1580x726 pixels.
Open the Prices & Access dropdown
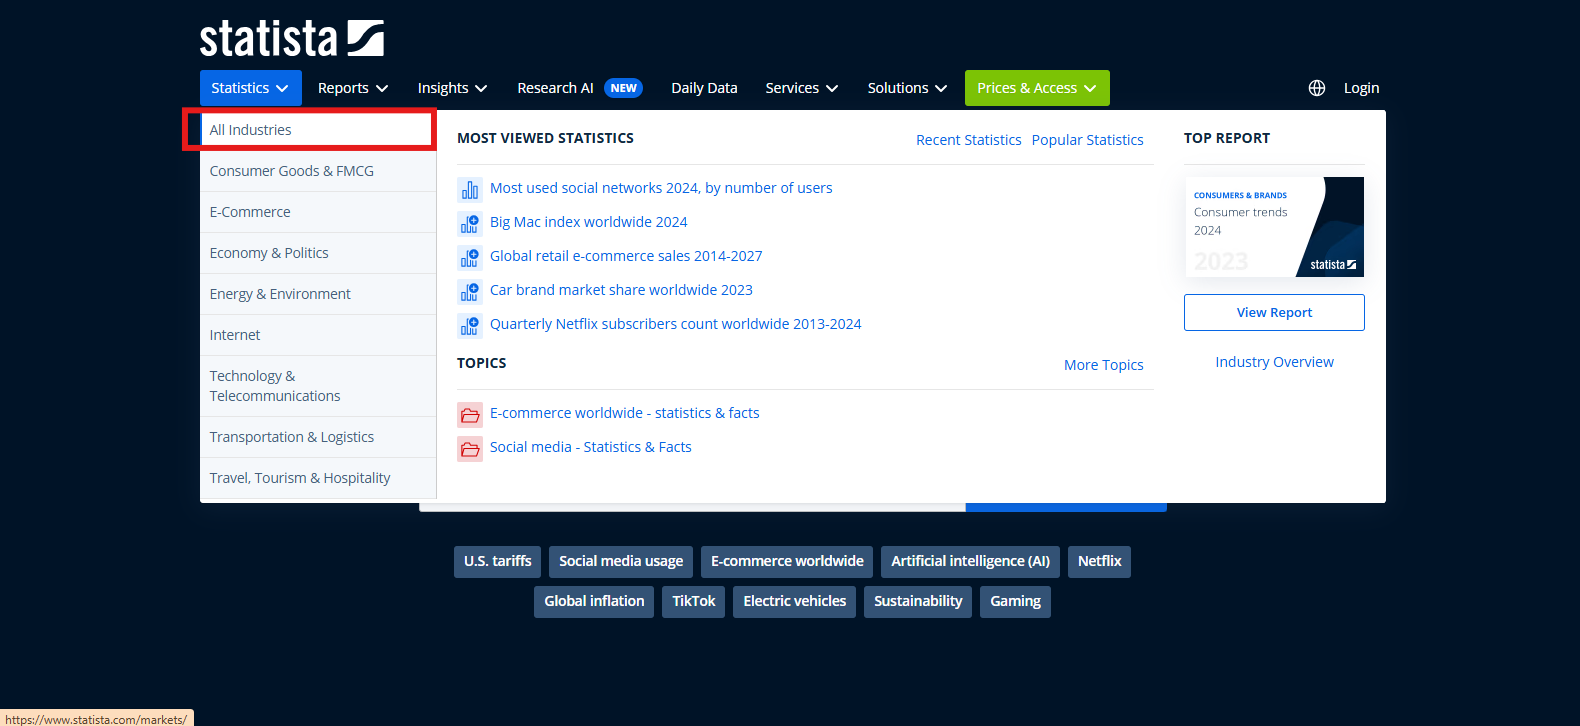coord(1036,88)
